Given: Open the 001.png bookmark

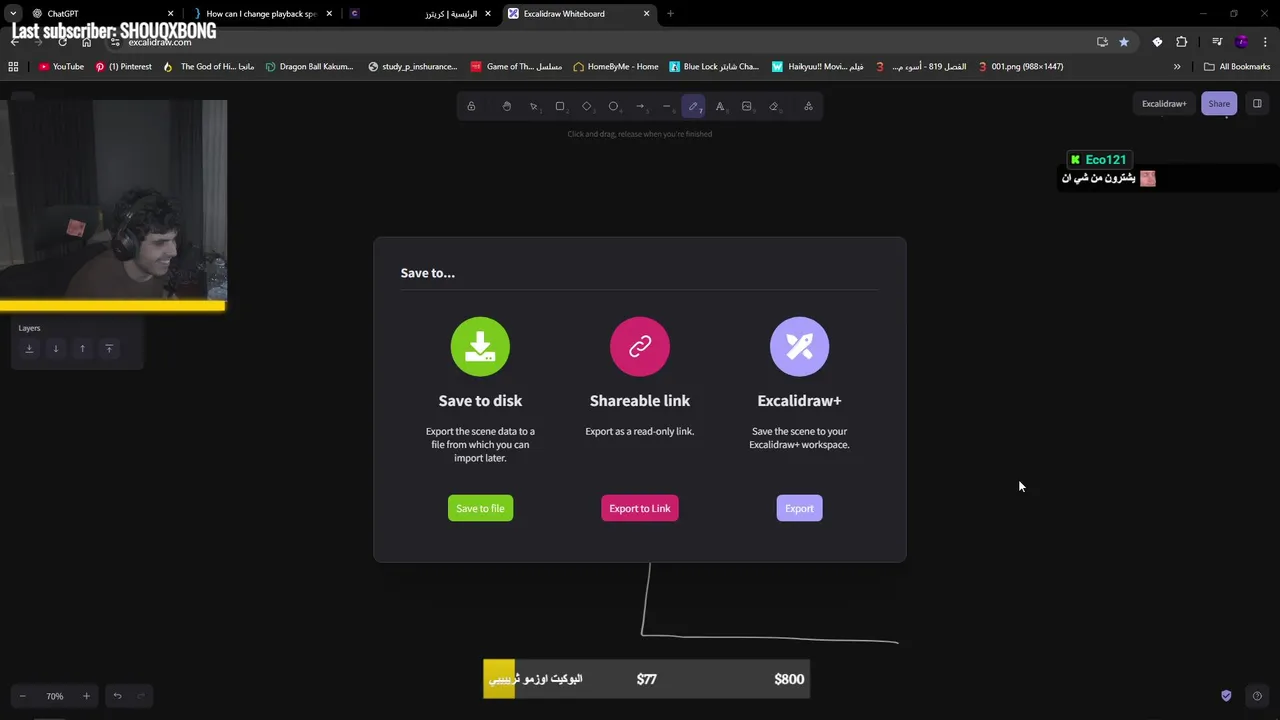Looking at the screenshot, I should pyautogui.click(x=1020, y=67).
